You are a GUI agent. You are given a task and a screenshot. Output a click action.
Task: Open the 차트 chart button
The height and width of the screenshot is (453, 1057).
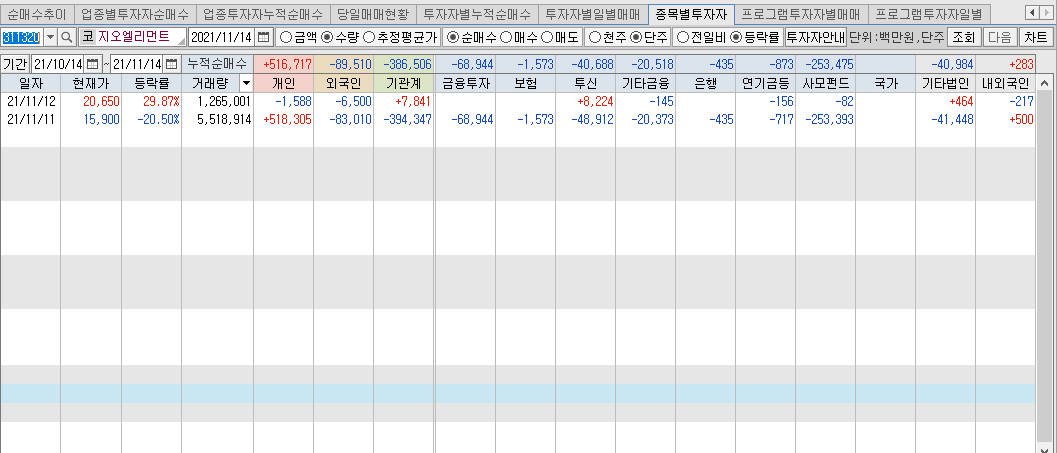(x=1035, y=37)
